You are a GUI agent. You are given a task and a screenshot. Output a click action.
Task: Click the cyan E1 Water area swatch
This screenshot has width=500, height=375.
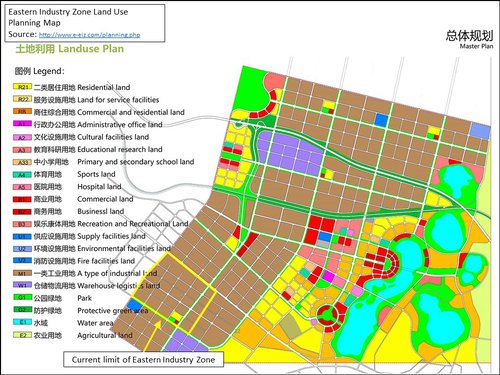[22, 323]
